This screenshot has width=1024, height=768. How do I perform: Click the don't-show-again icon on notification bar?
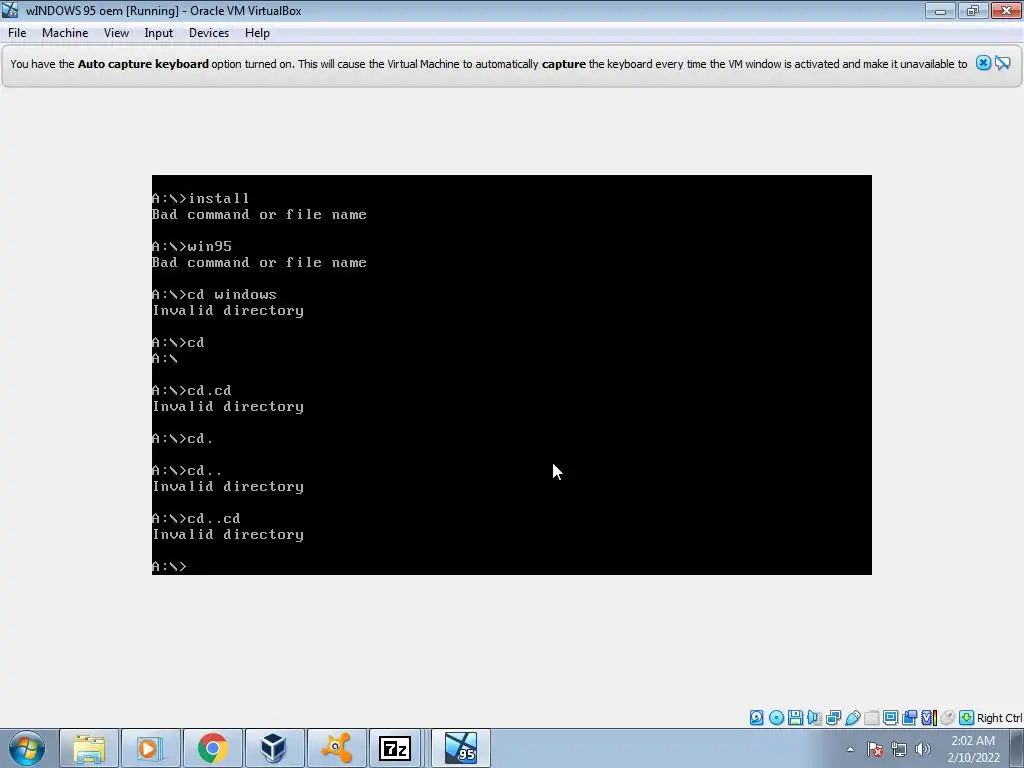pyautogui.click(x=1003, y=63)
